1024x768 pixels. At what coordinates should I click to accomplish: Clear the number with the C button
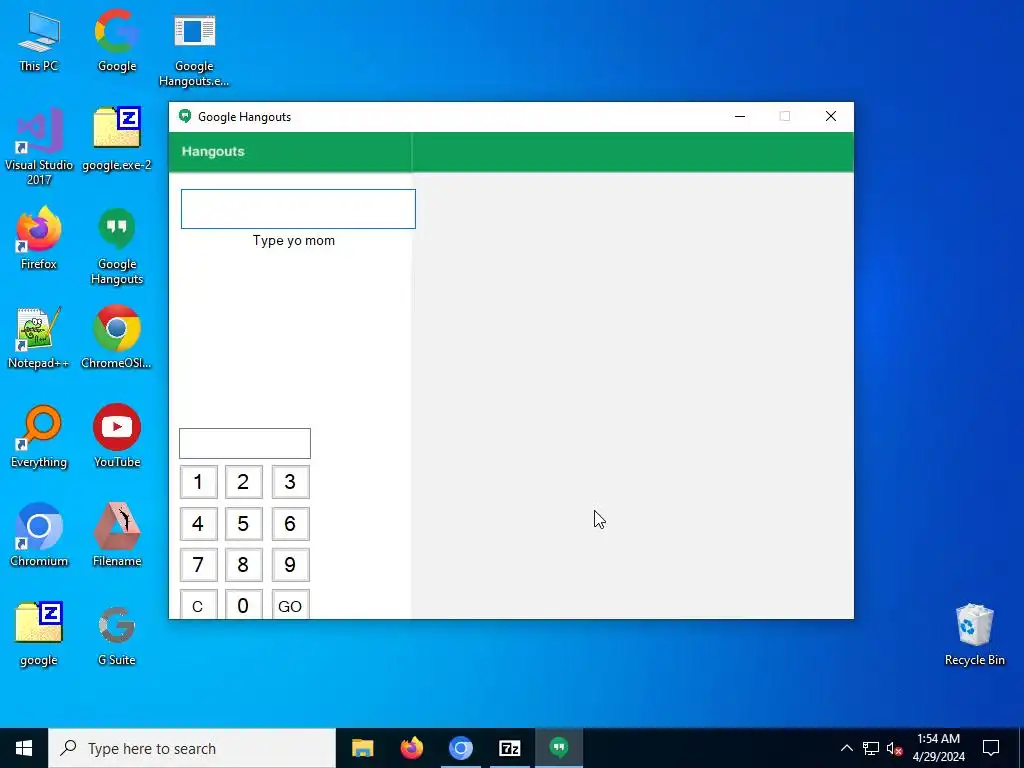(x=199, y=605)
